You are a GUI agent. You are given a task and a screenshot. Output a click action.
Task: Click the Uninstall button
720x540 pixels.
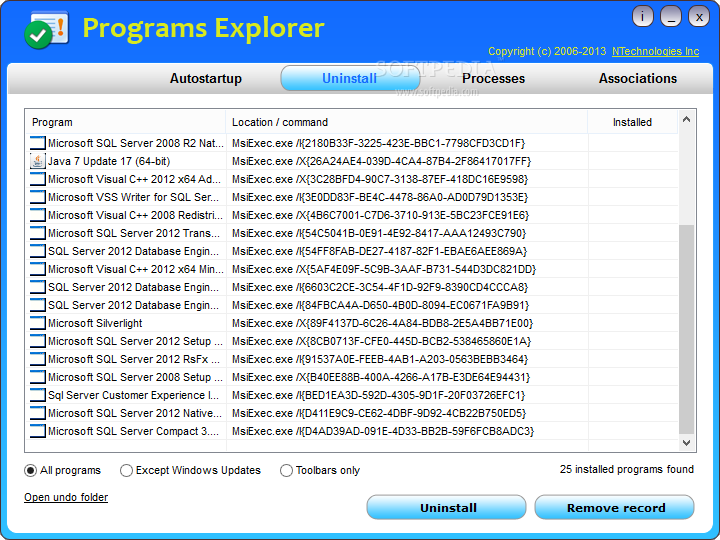pos(446,507)
